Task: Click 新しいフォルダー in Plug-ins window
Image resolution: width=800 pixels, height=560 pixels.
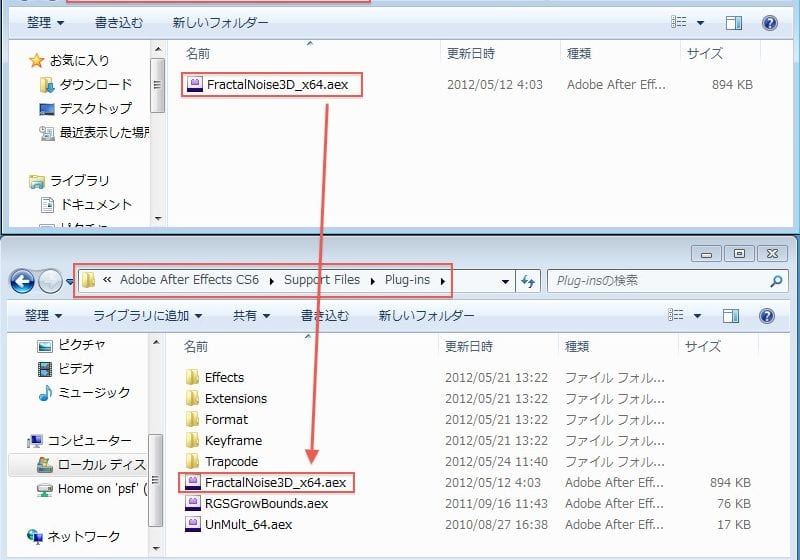Action: click(426, 316)
